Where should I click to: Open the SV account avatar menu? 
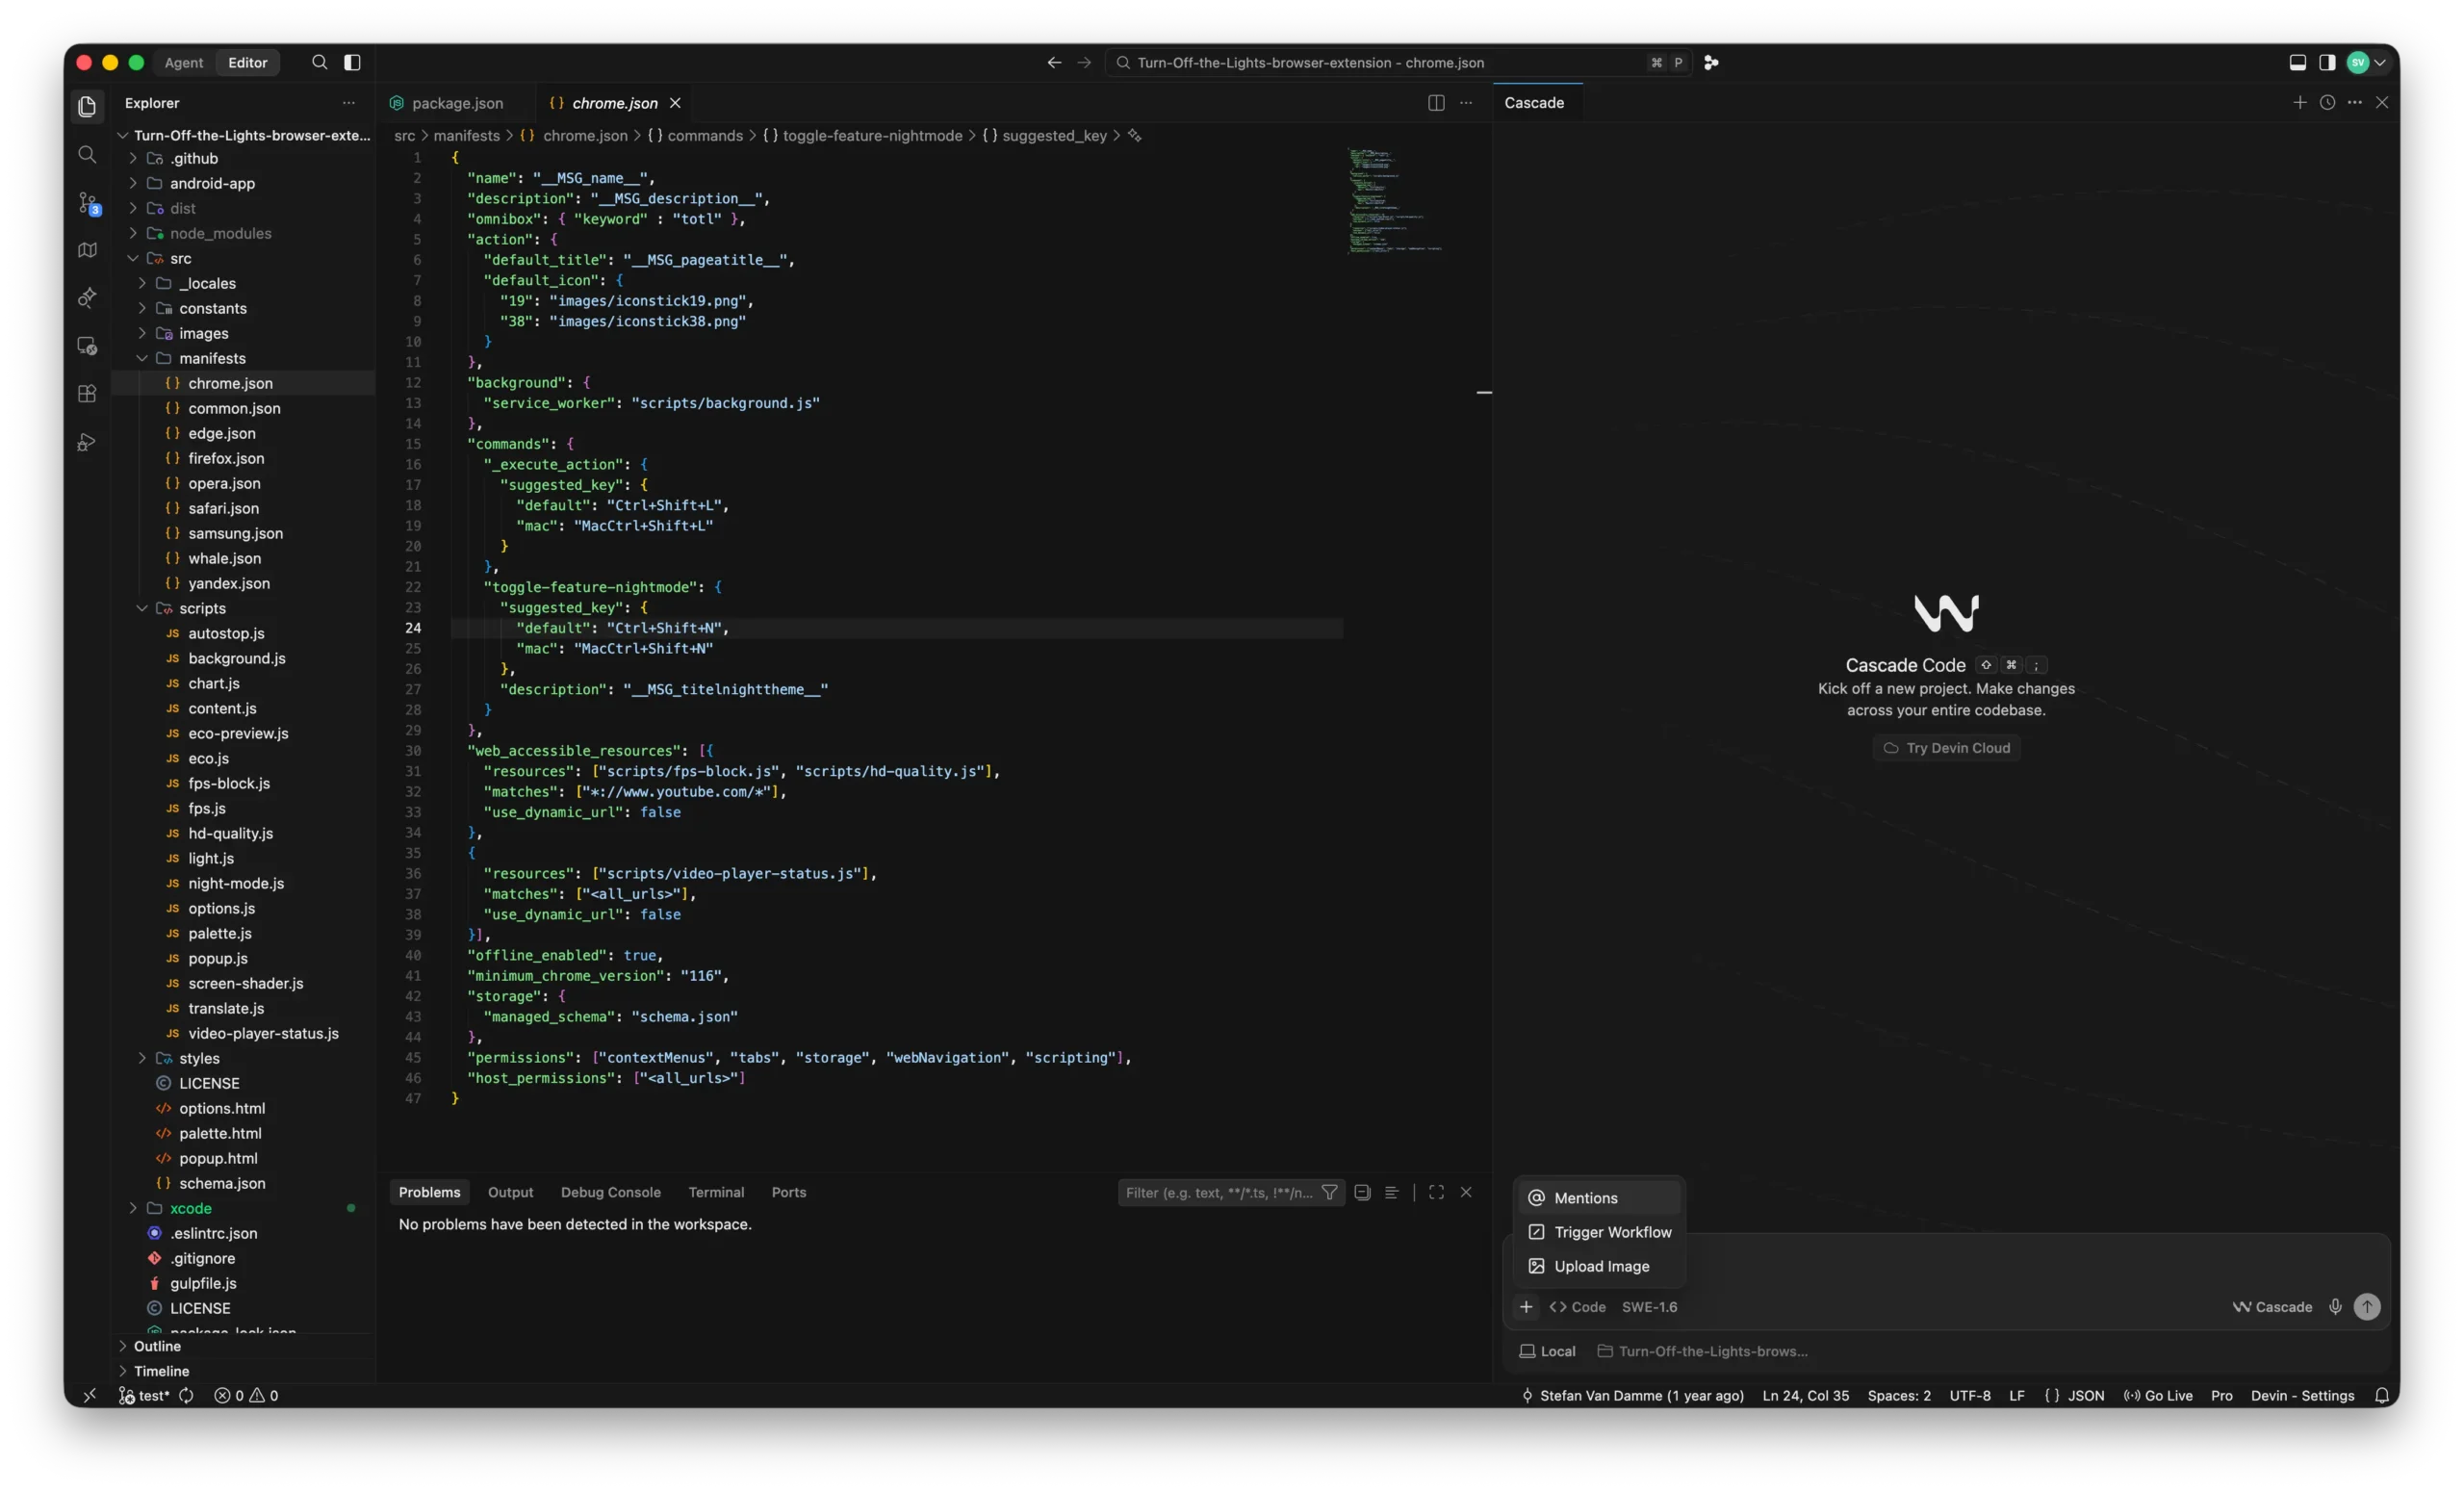[x=2366, y=62]
